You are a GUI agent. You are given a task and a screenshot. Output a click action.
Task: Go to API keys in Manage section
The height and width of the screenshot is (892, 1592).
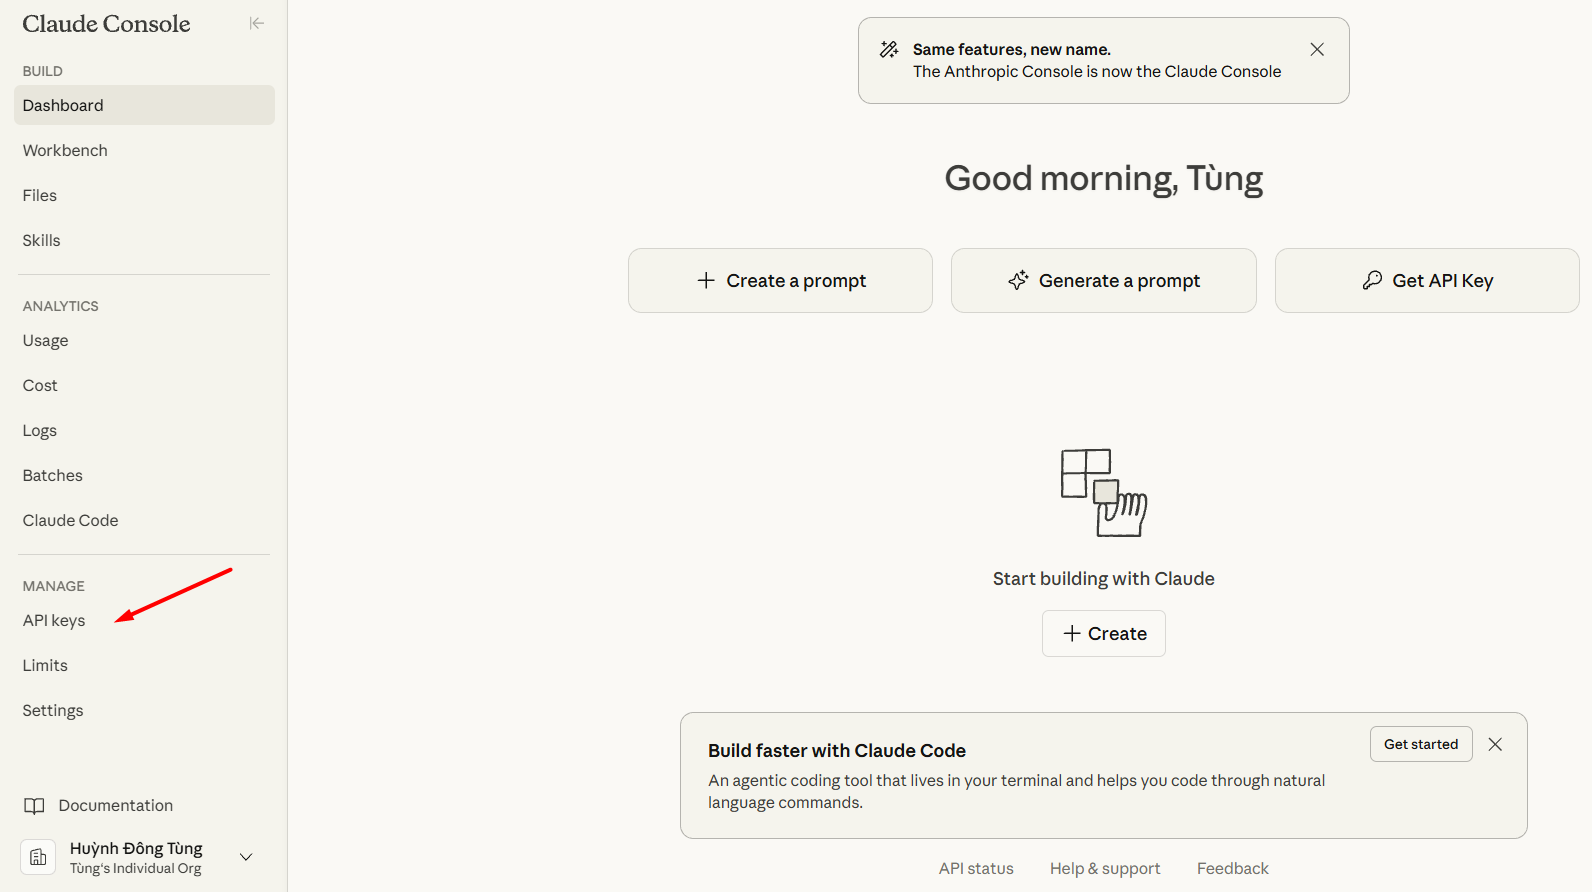coord(54,620)
